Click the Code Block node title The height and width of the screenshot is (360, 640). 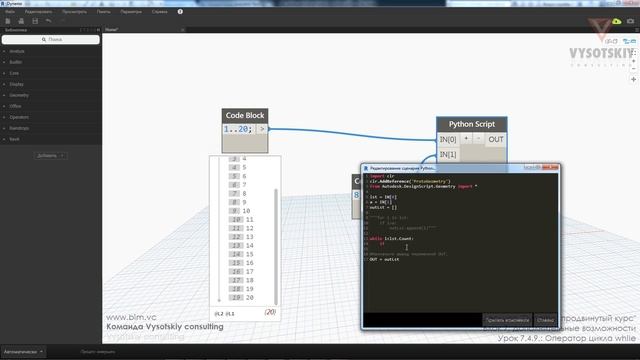click(x=245, y=116)
